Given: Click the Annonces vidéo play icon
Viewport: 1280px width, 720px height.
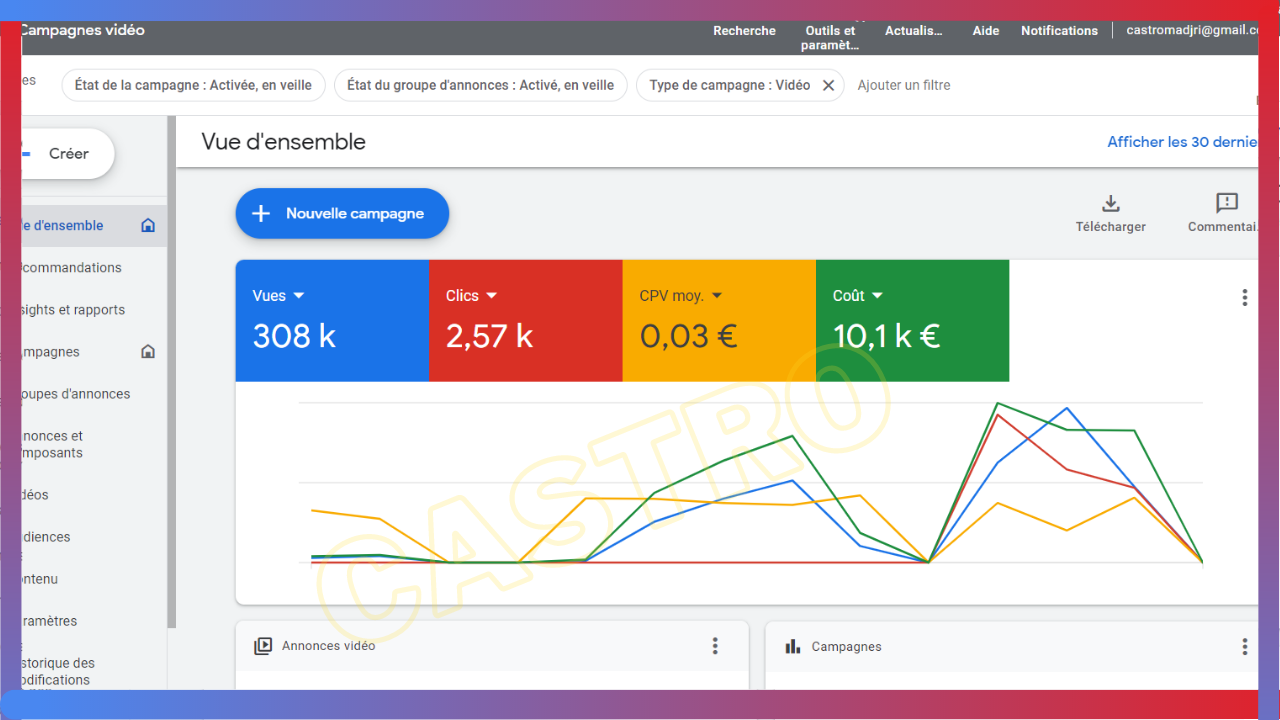Looking at the screenshot, I should pyautogui.click(x=263, y=646).
